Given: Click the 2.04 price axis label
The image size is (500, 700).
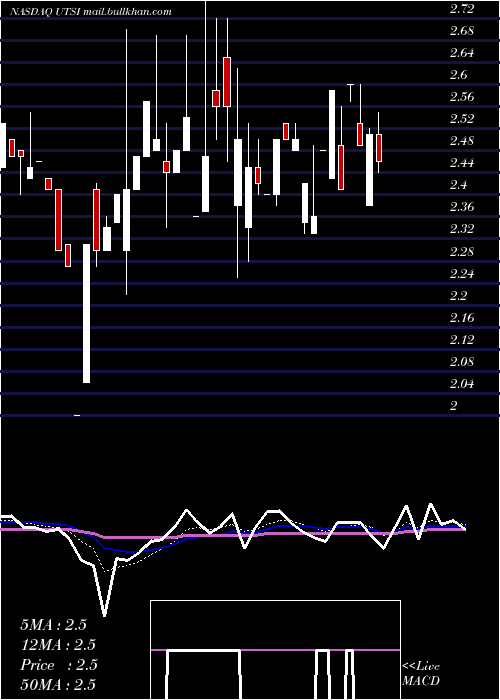Looking at the screenshot, I should tap(462, 384).
